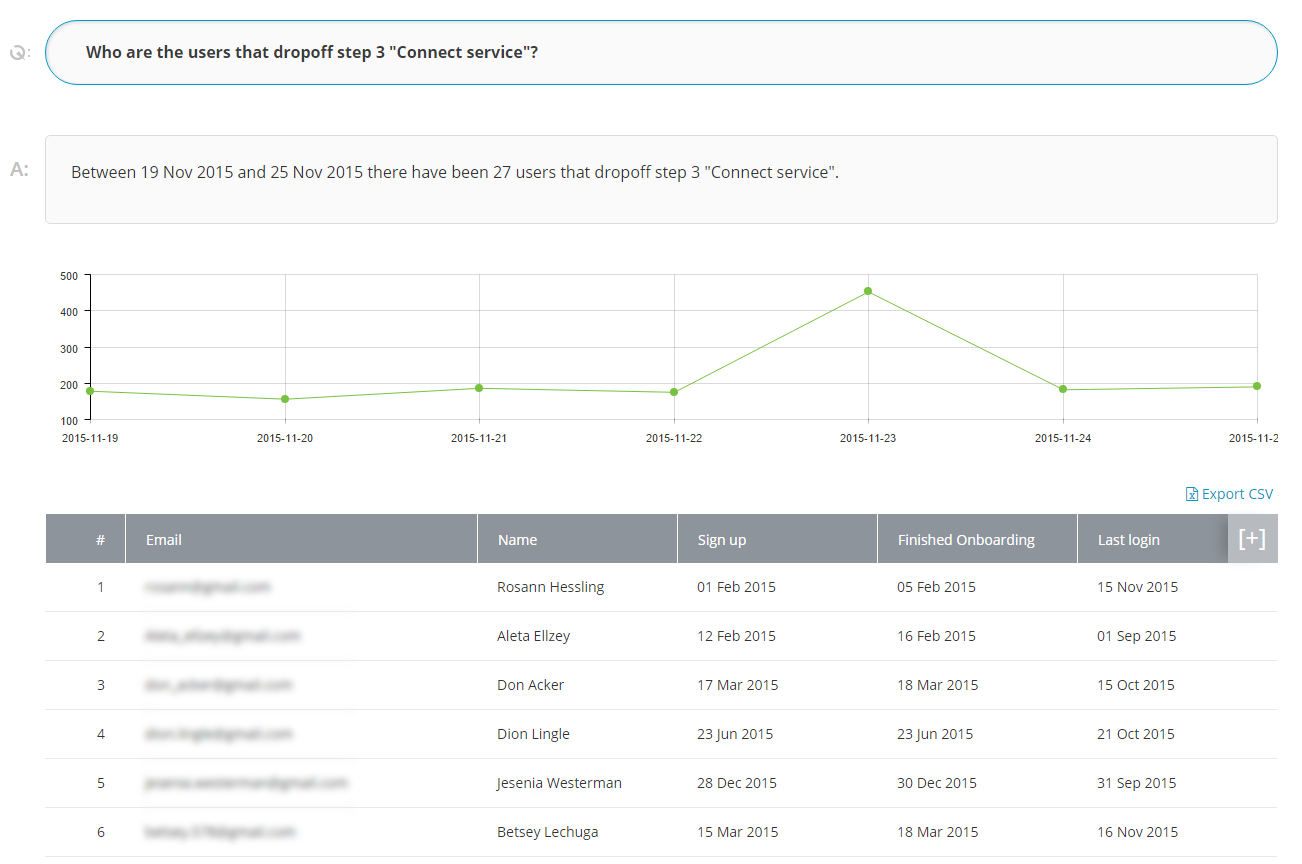
Task: Sort table by Name column header
Action: pos(517,540)
